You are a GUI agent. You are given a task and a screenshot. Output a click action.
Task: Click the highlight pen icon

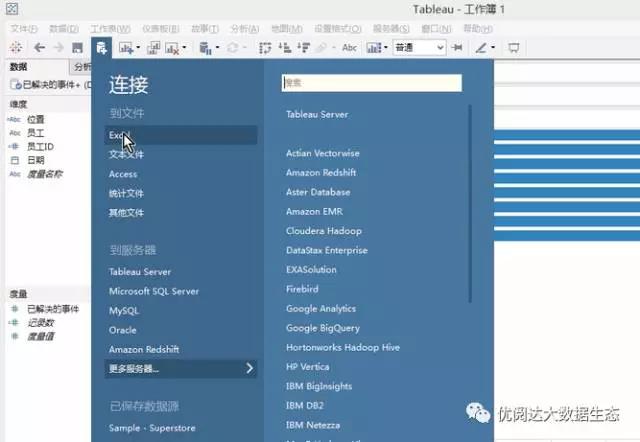(x=481, y=48)
